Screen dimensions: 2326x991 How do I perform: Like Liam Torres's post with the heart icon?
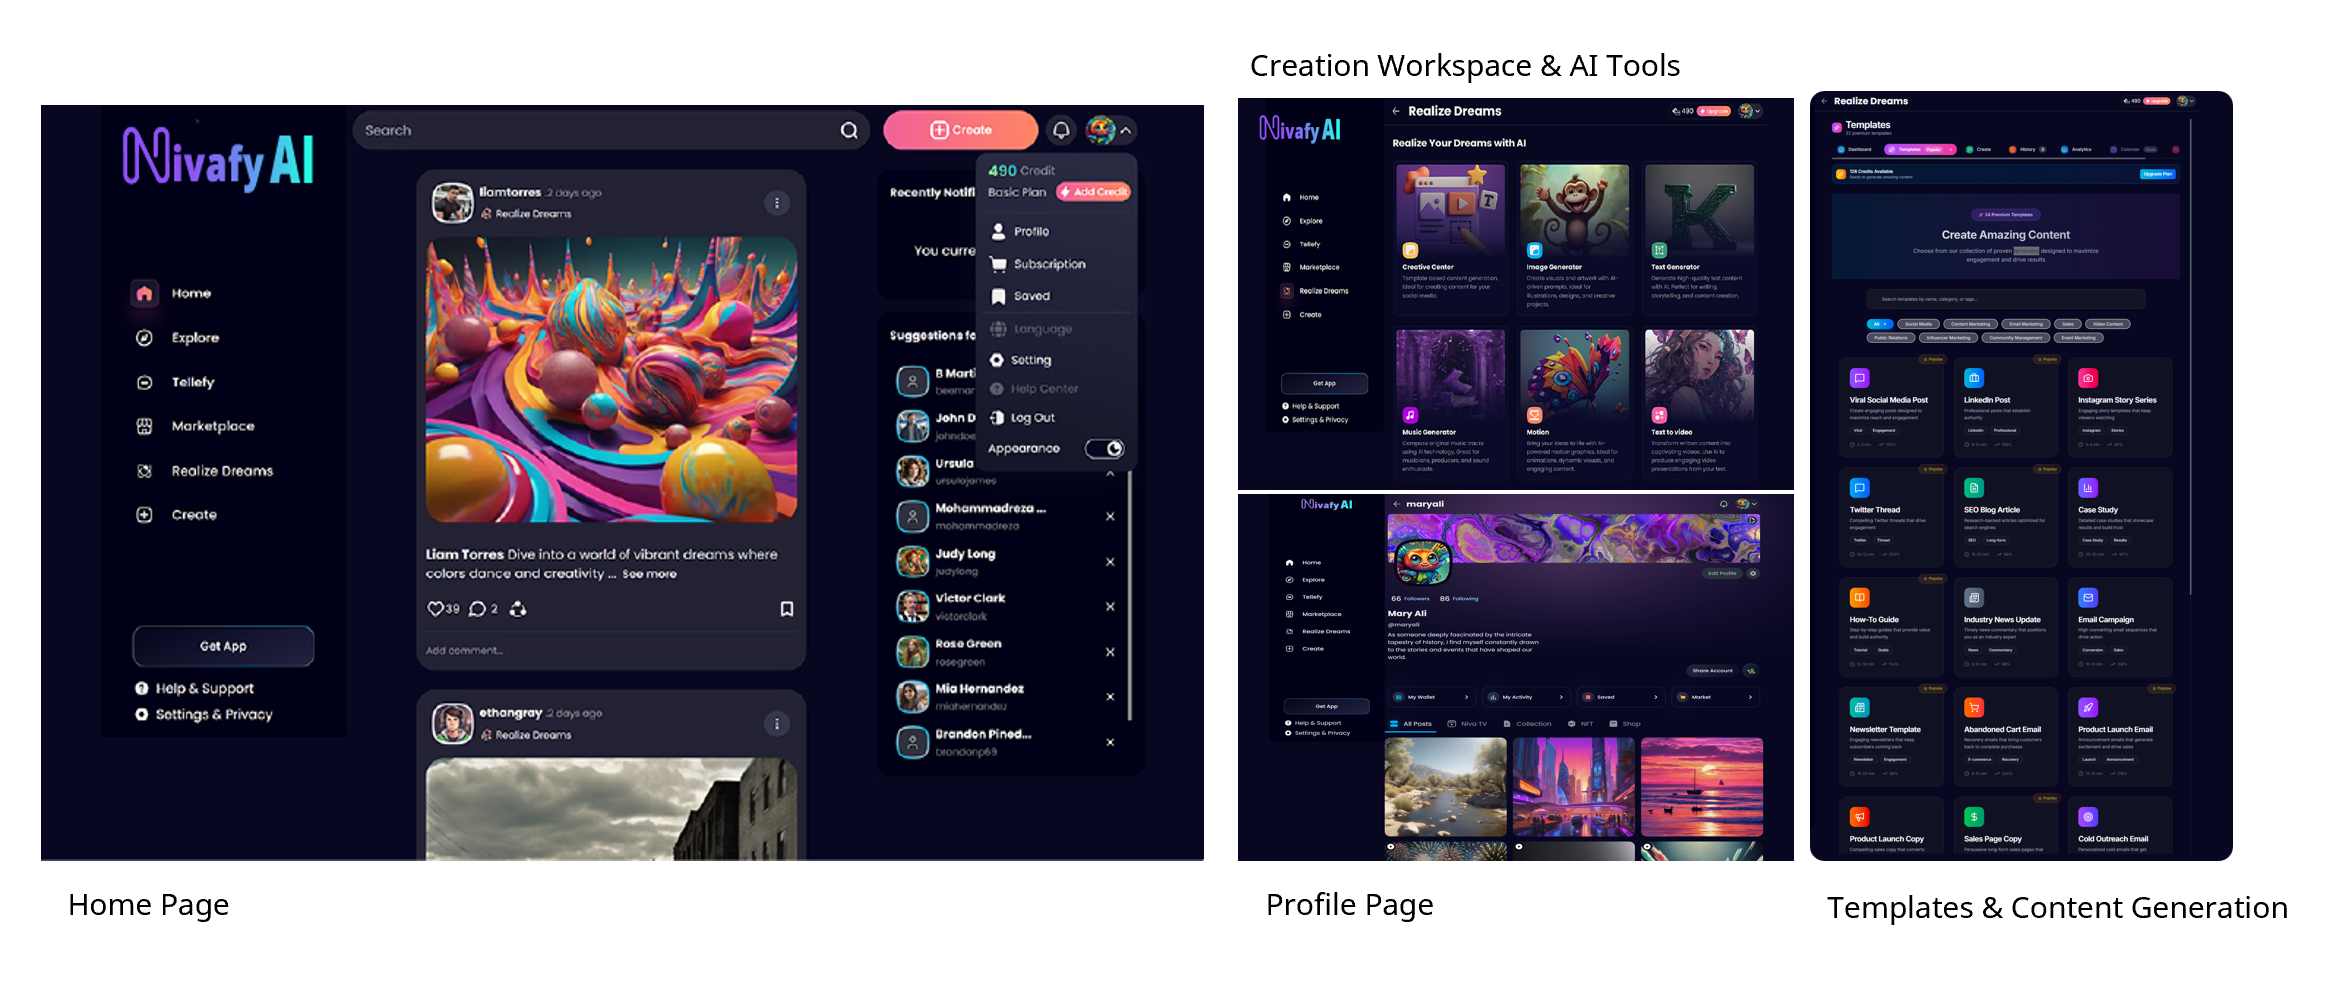pos(435,608)
